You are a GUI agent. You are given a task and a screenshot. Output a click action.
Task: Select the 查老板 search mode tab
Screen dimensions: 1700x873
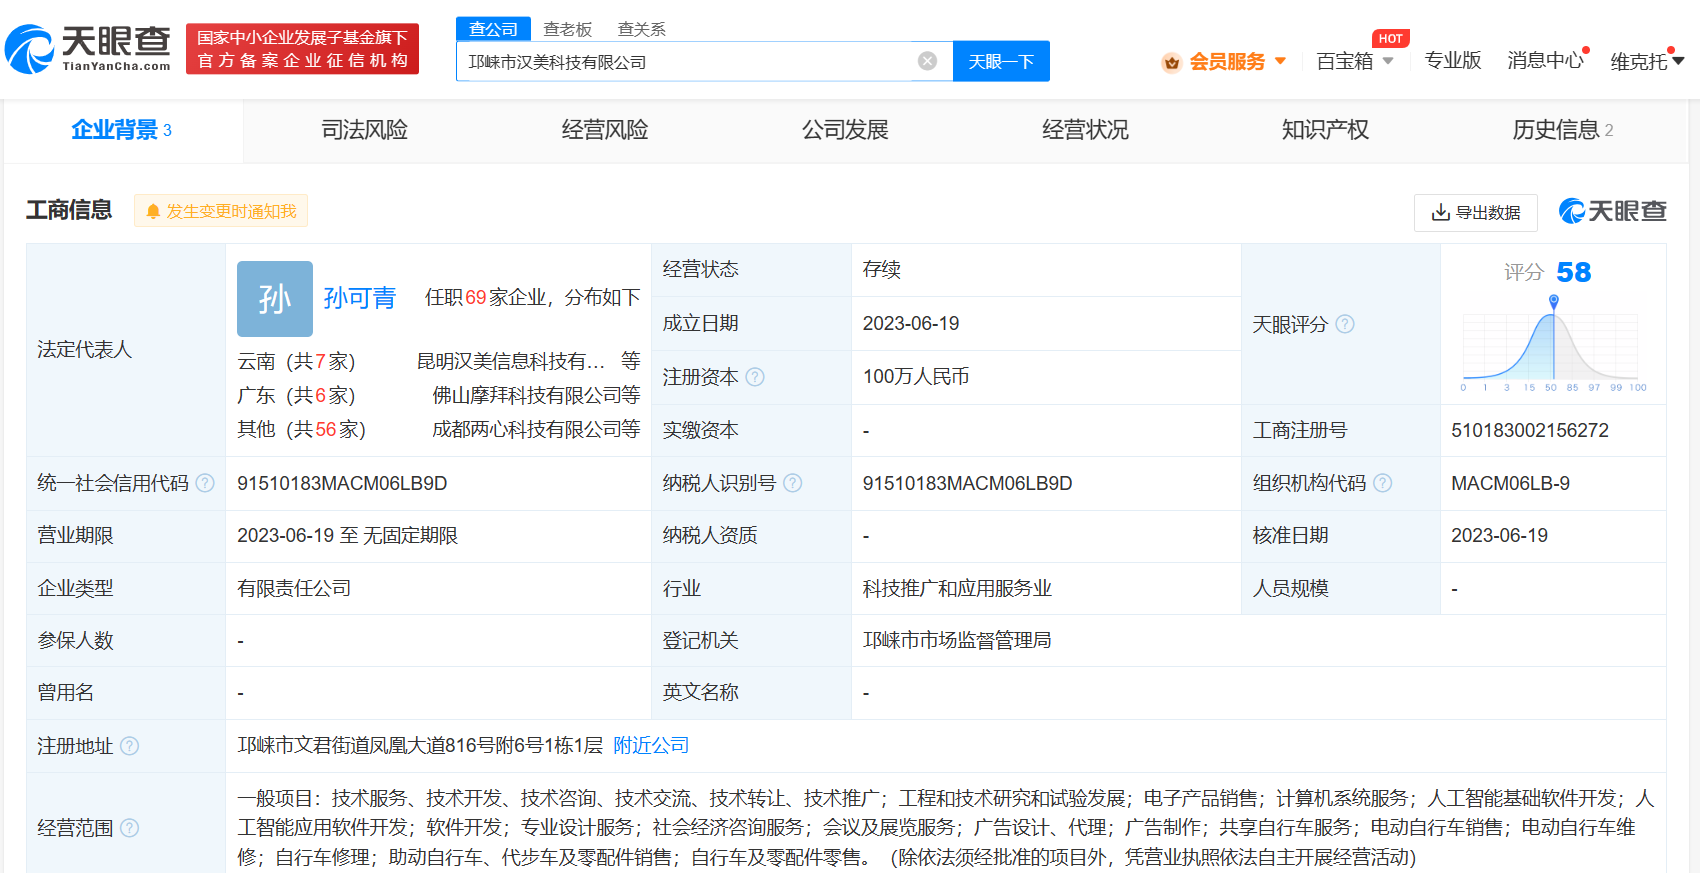tap(567, 29)
